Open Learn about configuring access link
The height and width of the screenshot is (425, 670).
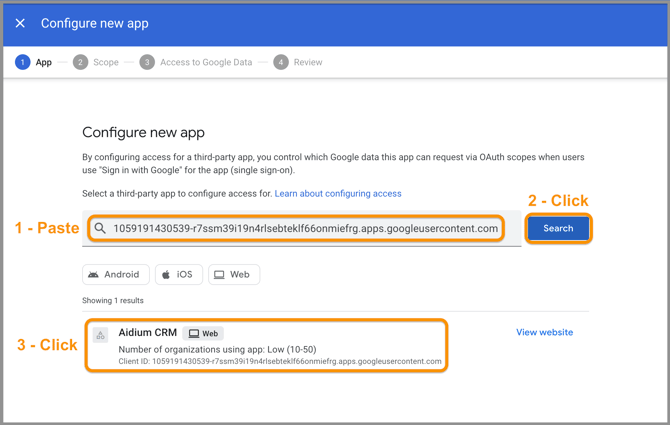point(338,193)
